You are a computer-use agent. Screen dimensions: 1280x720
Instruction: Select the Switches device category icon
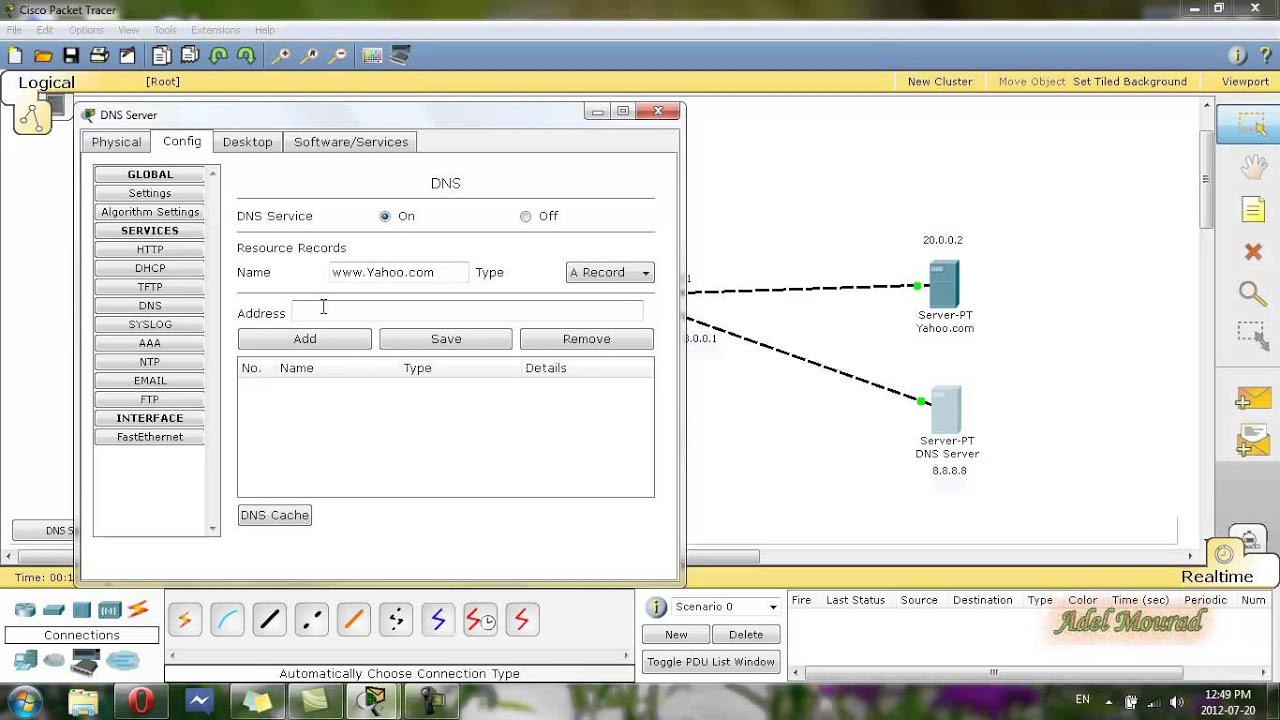tap(54, 610)
